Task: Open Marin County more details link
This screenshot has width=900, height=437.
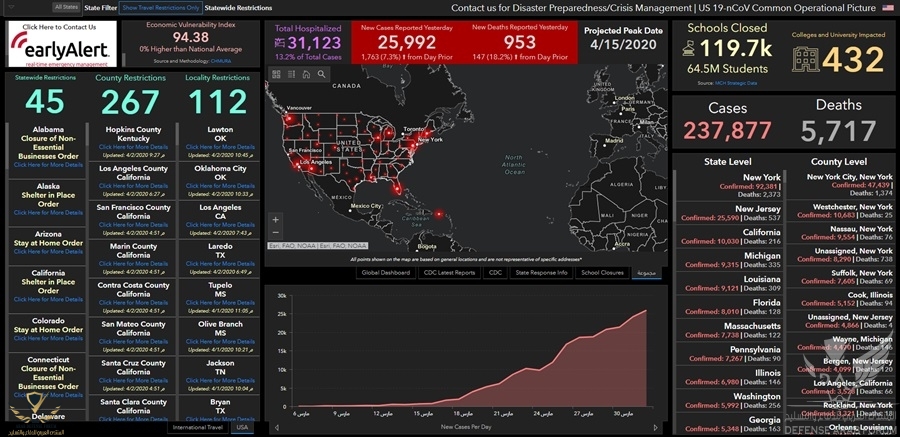Action: 133,264
